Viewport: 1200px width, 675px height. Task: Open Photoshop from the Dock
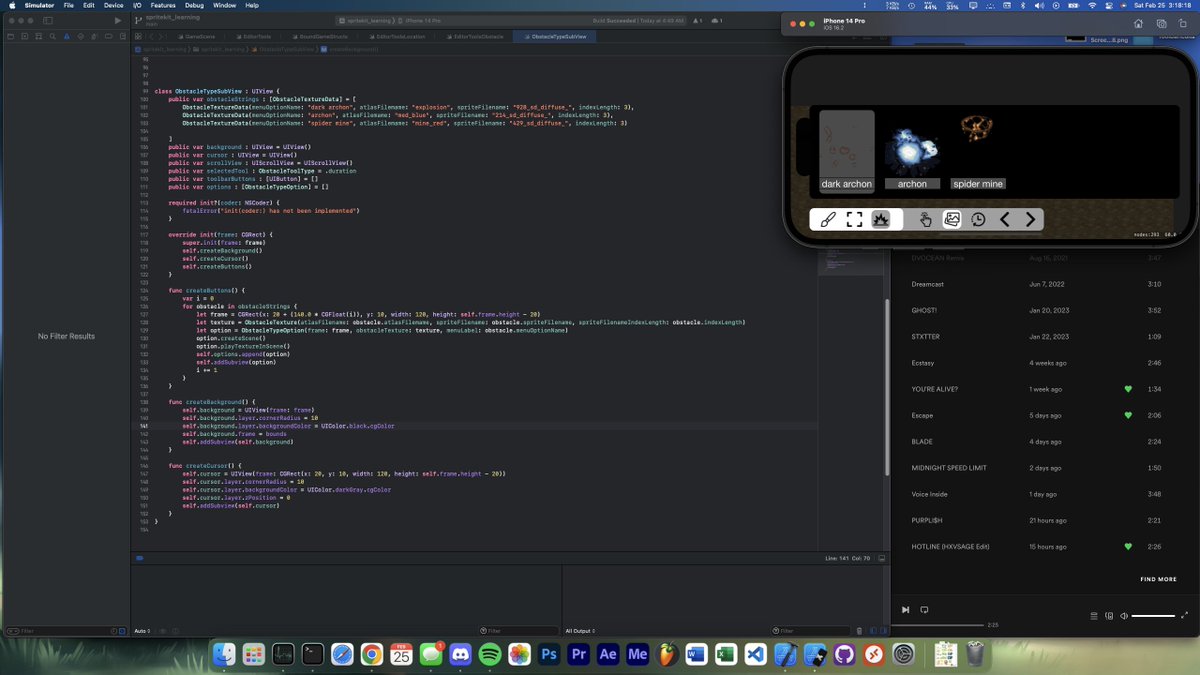(x=549, y=654)
